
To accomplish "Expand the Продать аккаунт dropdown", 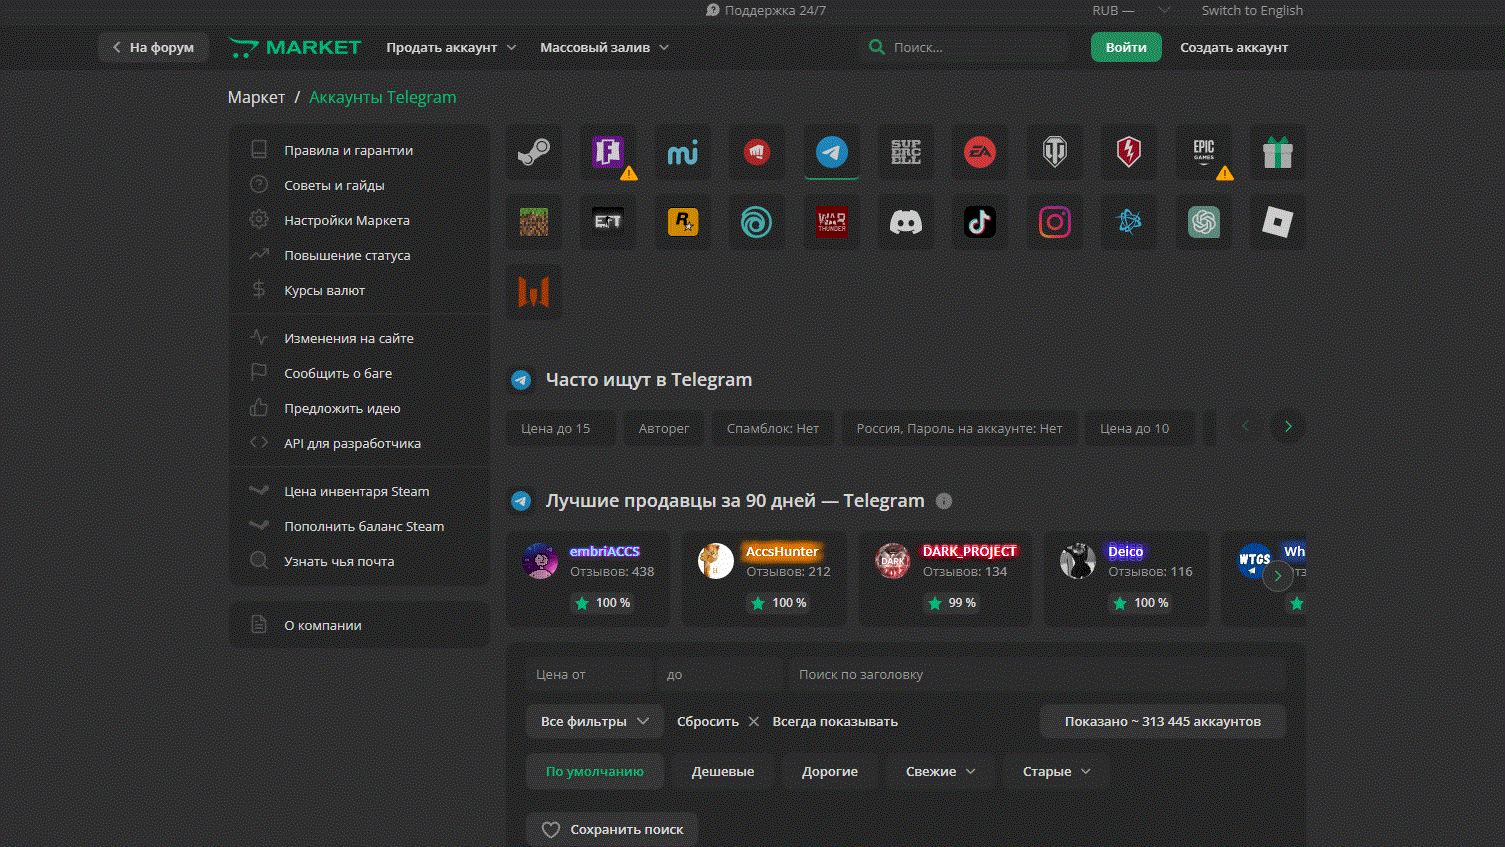I will [x=451, y=47].
